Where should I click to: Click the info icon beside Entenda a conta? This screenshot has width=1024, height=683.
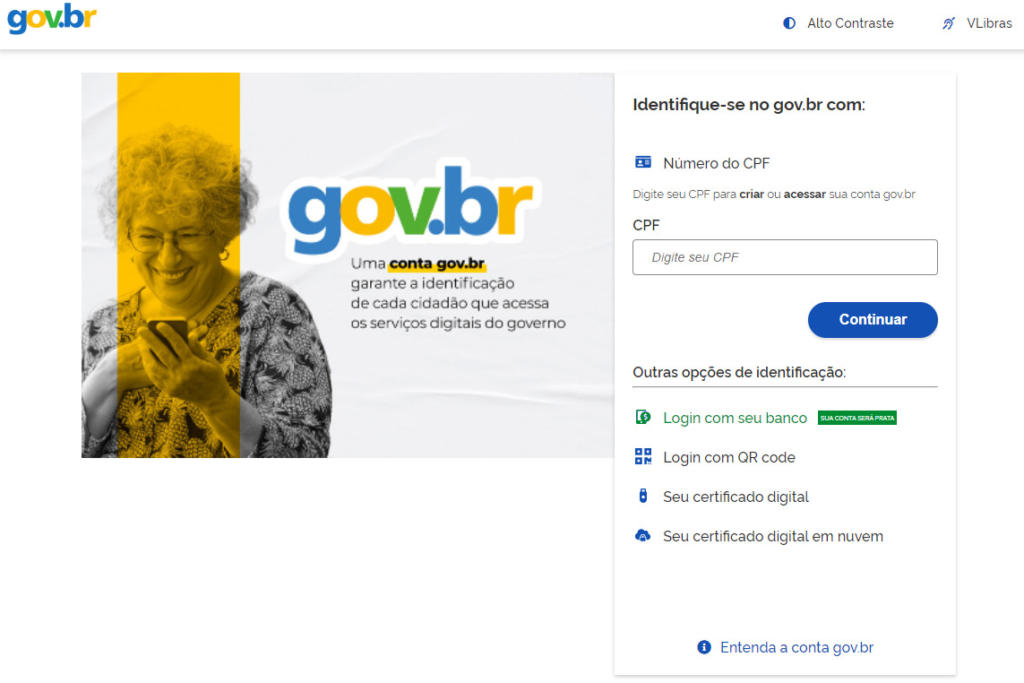703,647
